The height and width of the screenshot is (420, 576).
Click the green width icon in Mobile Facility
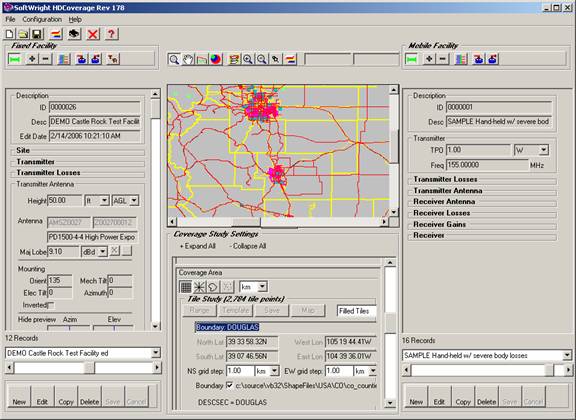pyautogui.click(x=411, y=59)
